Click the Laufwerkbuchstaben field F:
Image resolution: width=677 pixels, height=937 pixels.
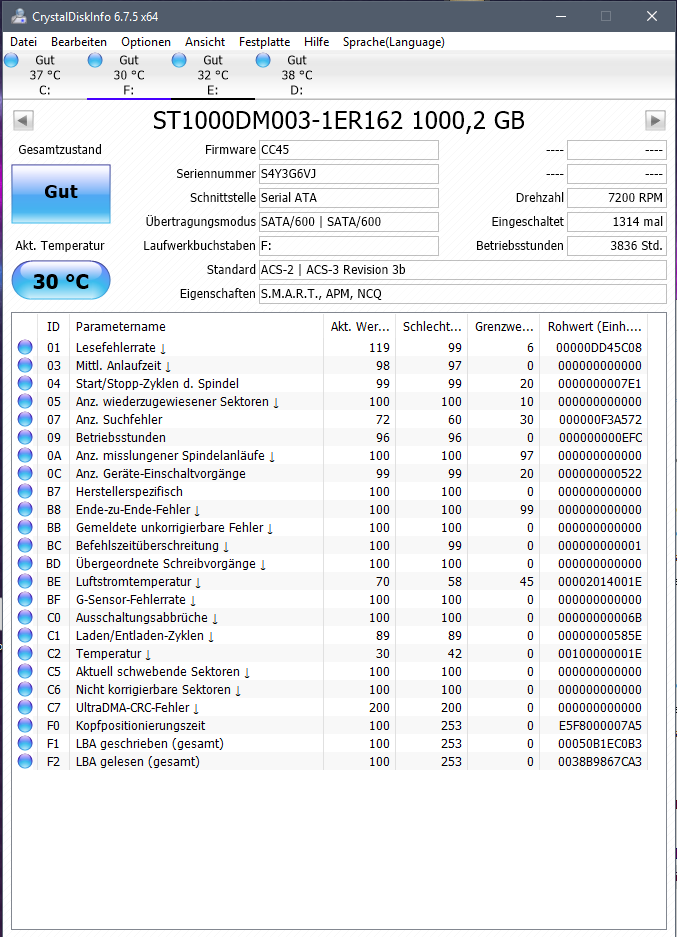pos(348,245)
